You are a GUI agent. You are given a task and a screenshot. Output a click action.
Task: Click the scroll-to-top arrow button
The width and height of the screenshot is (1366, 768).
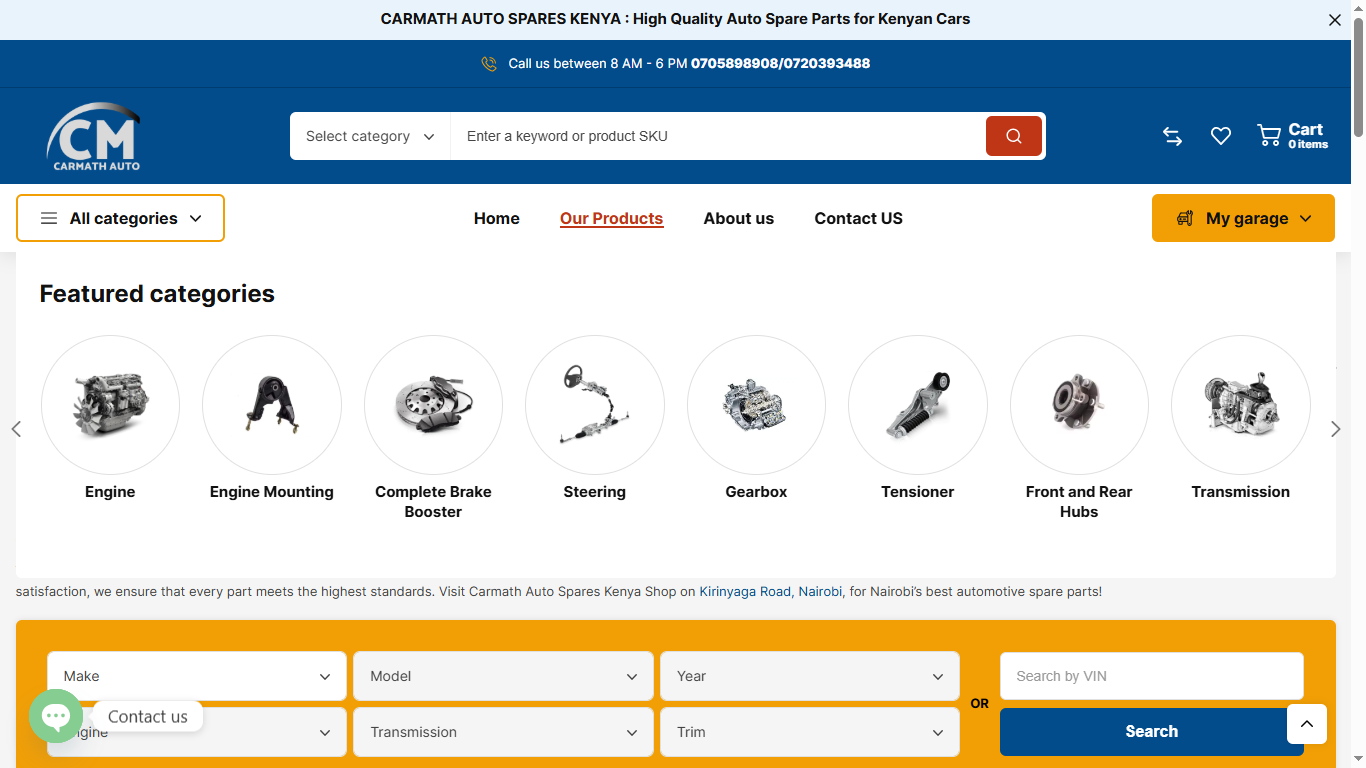coord(1307,724)
